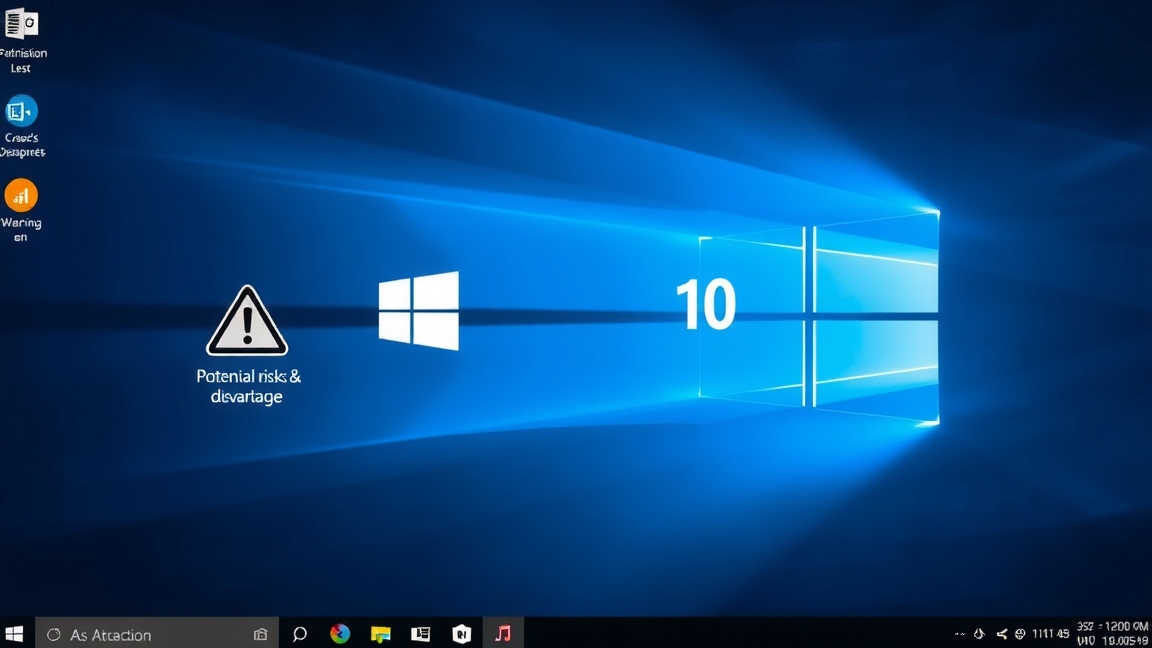
Task: Click the volume icon in the system tray
Action: coord(979,633)
